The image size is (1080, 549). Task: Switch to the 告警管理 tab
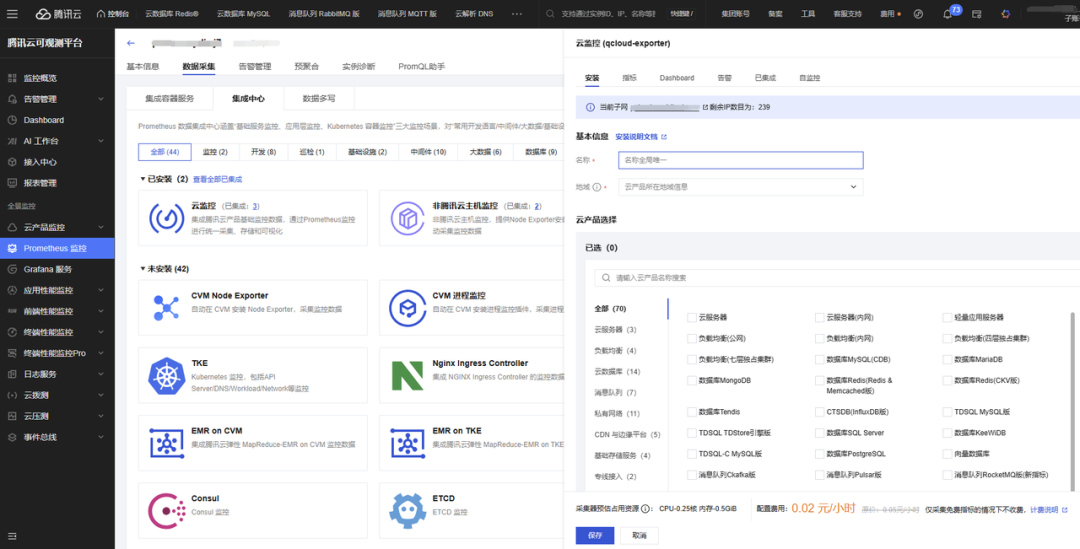pos(255,67)
